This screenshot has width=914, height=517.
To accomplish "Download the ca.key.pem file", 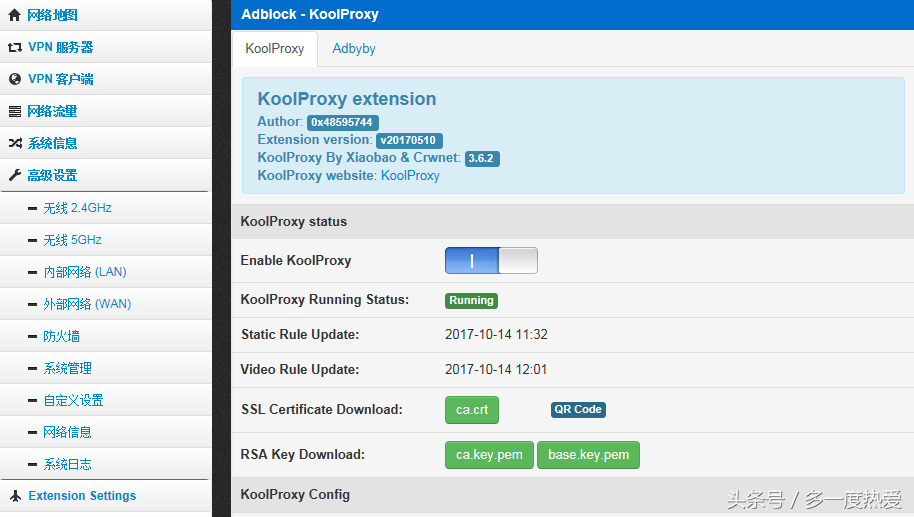I will 489,455.
